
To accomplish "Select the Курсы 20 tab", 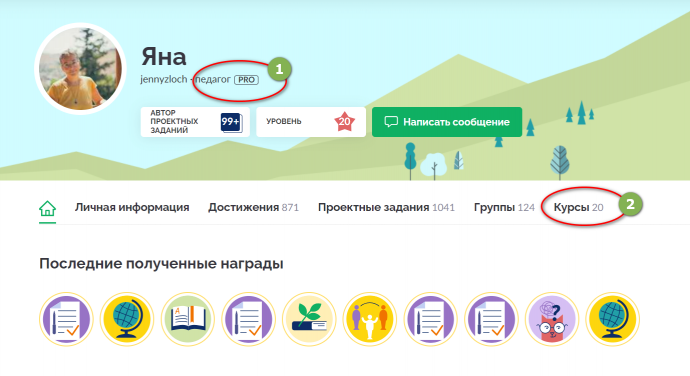I will tap(578, 207).
